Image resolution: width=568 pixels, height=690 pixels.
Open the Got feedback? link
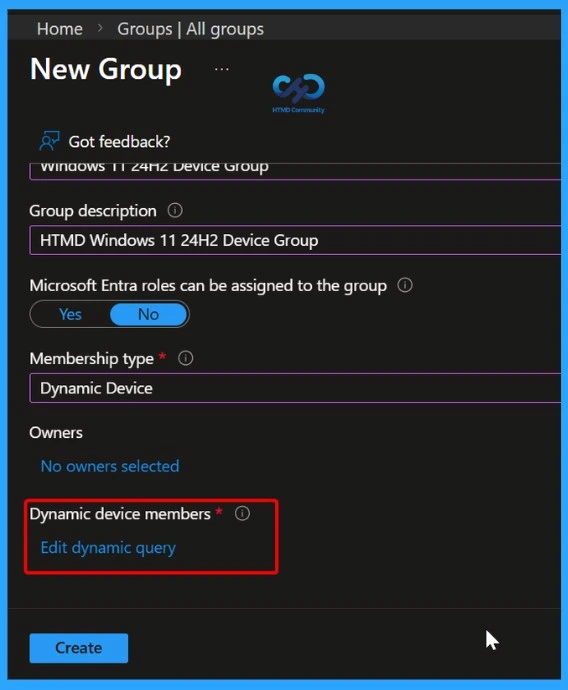119,142
